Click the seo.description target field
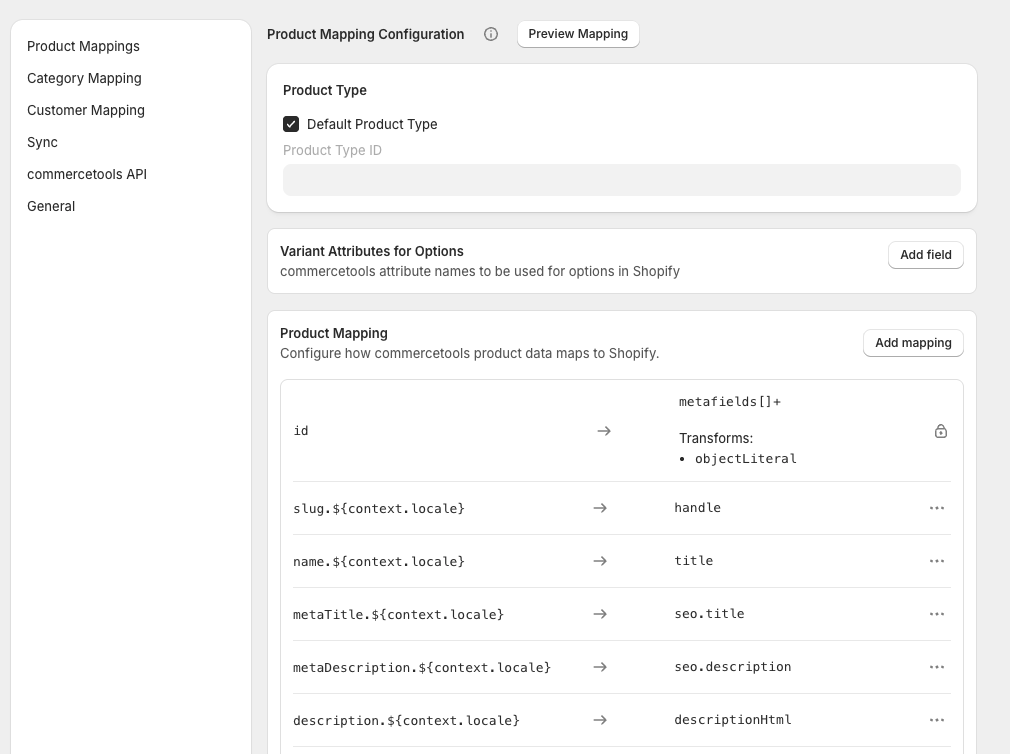This screenshot has height=754, width=1010. 732,667
